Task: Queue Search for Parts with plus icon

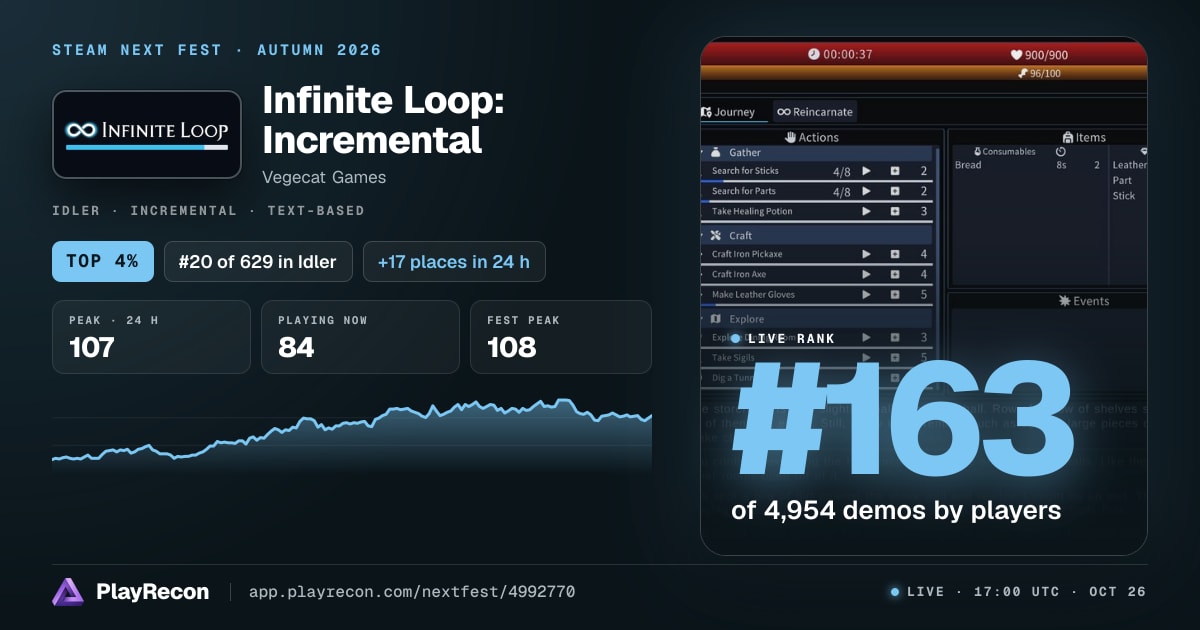Action: coord(895,191)
